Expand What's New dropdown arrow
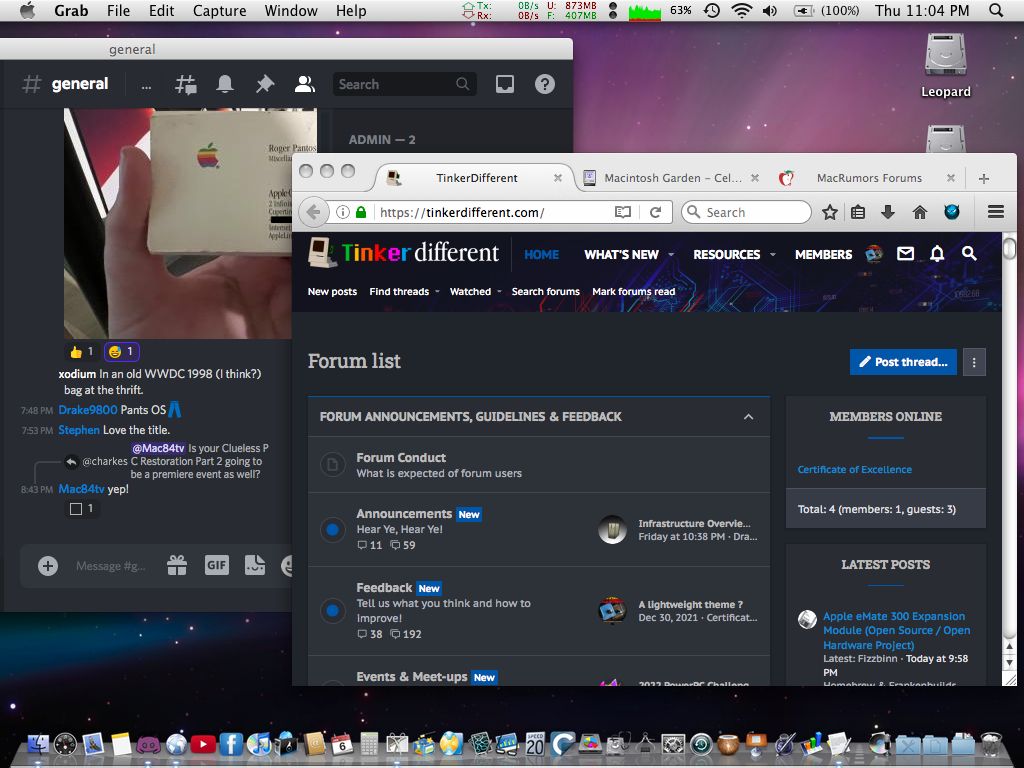1024x768 pixels. pos(671,255)
